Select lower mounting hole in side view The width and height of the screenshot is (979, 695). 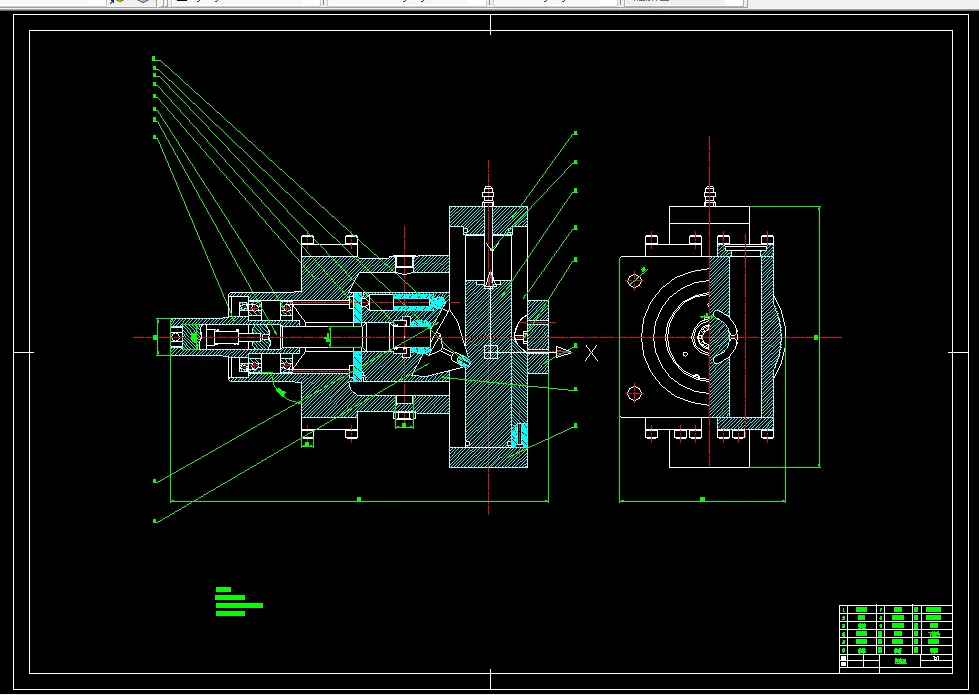[x=634, y=393]
